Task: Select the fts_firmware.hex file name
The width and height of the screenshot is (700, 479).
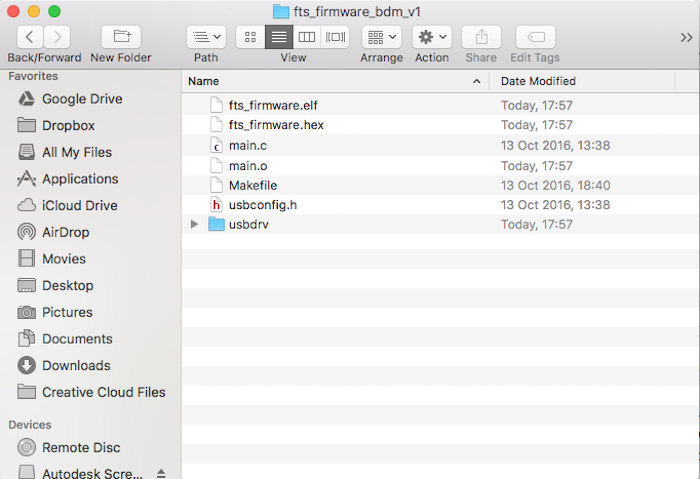Action: coord(276,125)
